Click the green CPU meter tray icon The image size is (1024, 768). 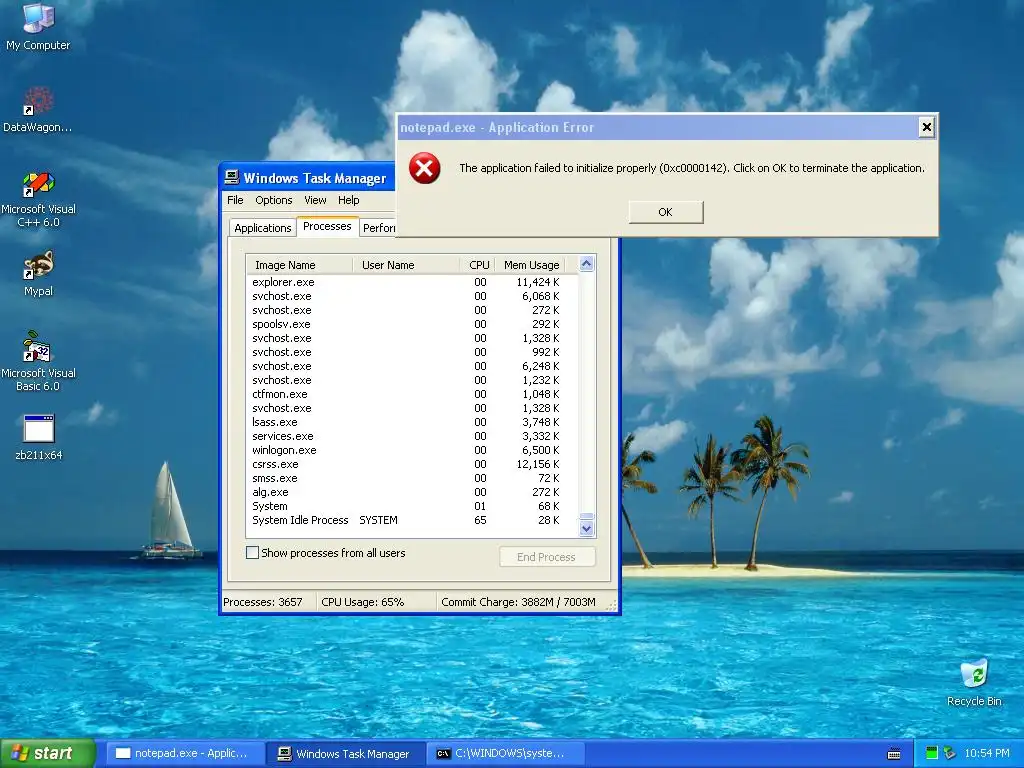tap(932, 753)
